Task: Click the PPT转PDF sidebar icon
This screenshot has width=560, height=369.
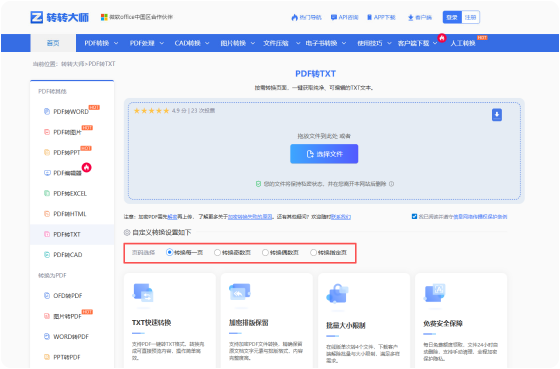Action: pos(47,357)
